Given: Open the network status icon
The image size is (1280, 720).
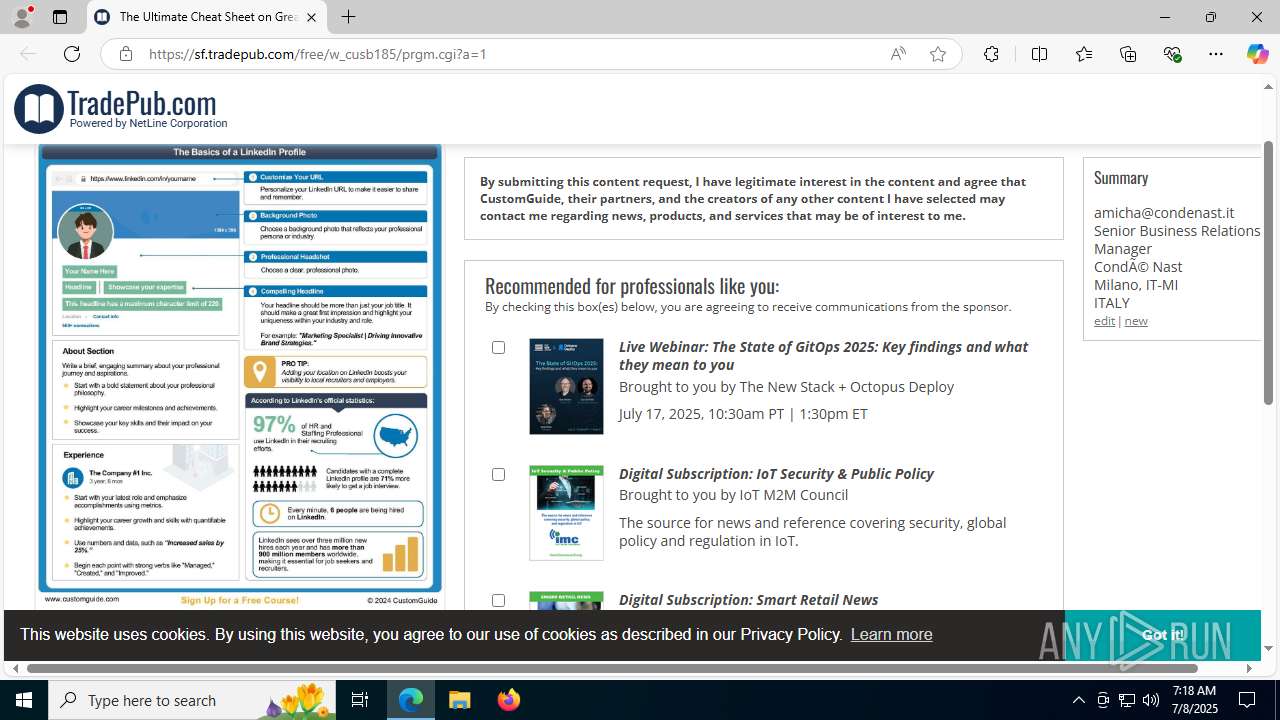Looking at the screenshot, I should tap(1127, 700).
